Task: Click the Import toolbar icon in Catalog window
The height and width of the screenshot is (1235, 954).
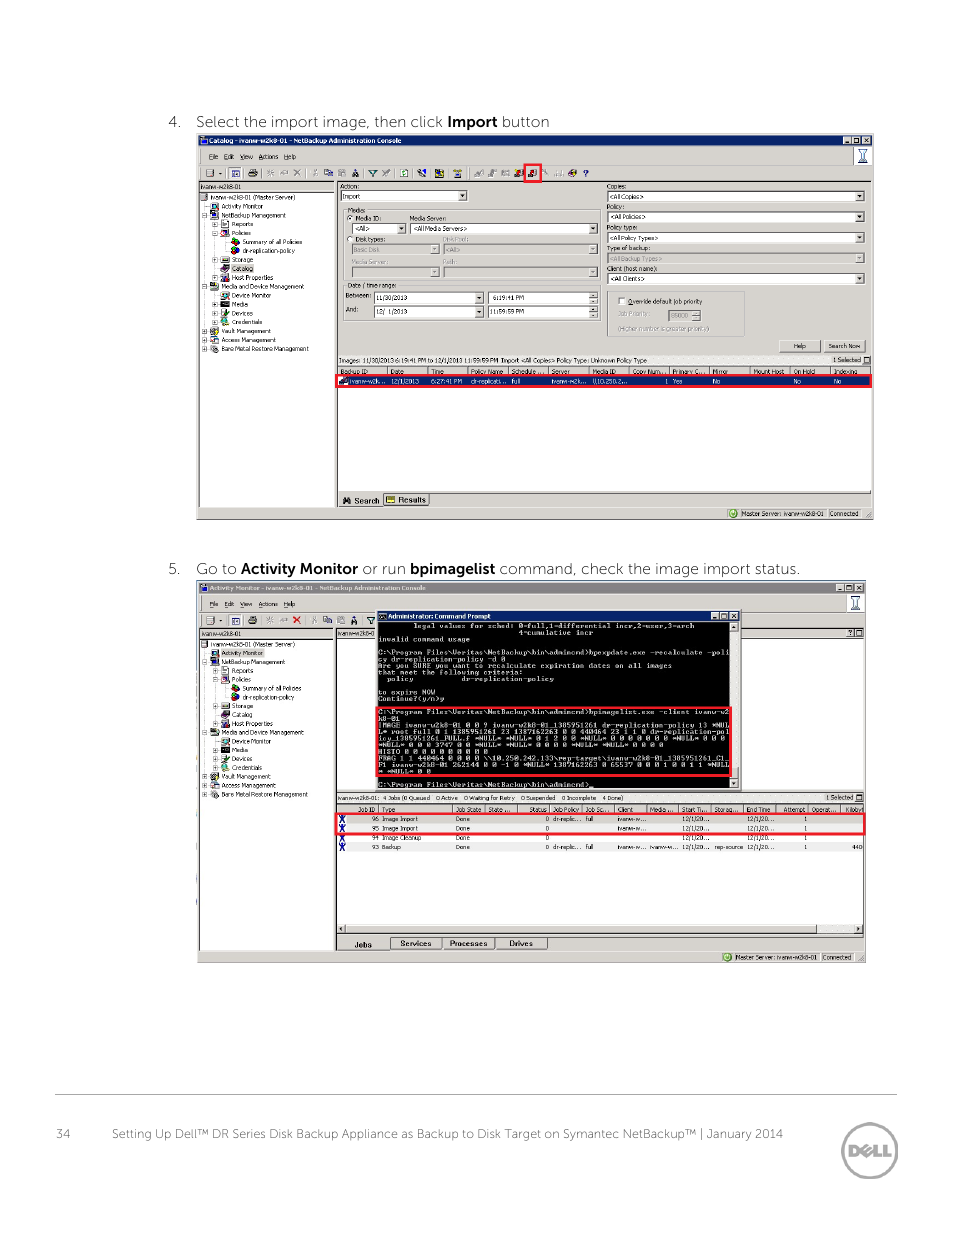Action: coord(533,173)
